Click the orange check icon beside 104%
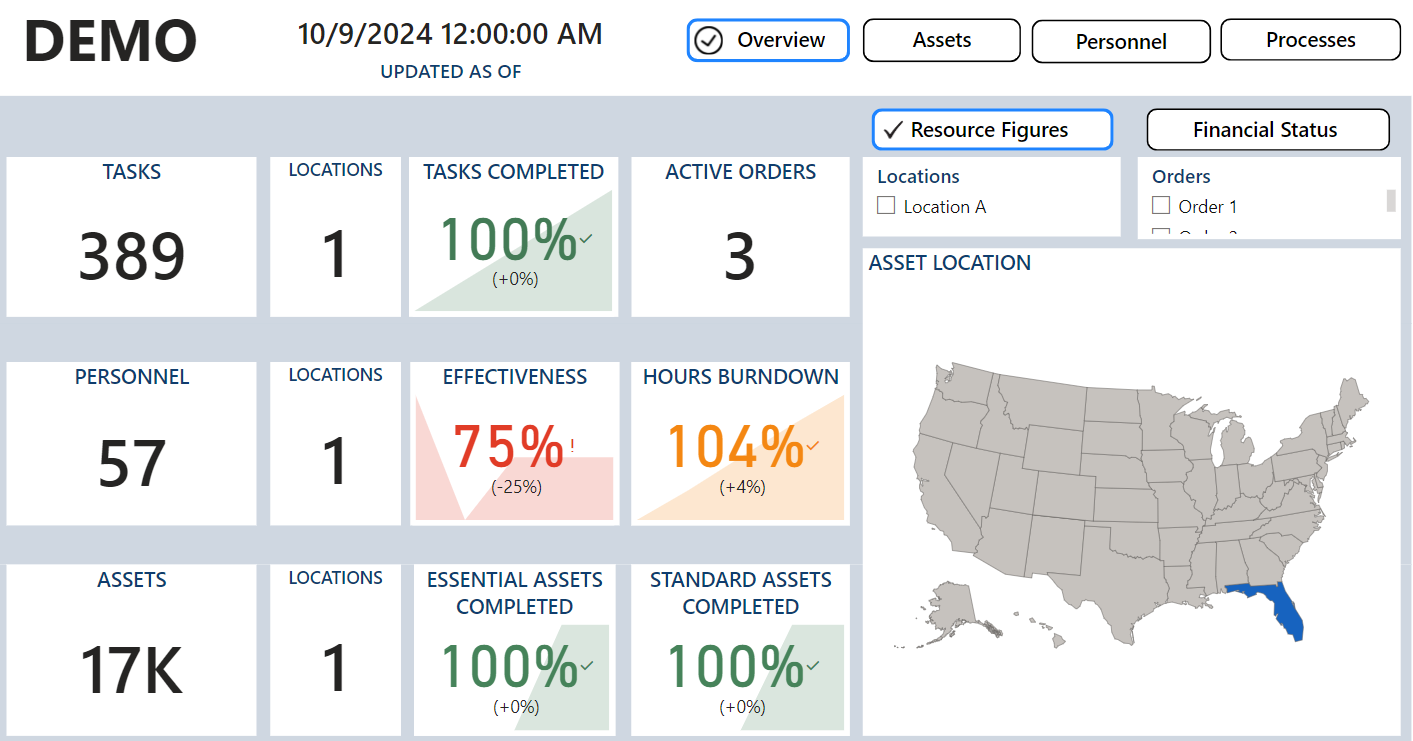 pos(813,446)
